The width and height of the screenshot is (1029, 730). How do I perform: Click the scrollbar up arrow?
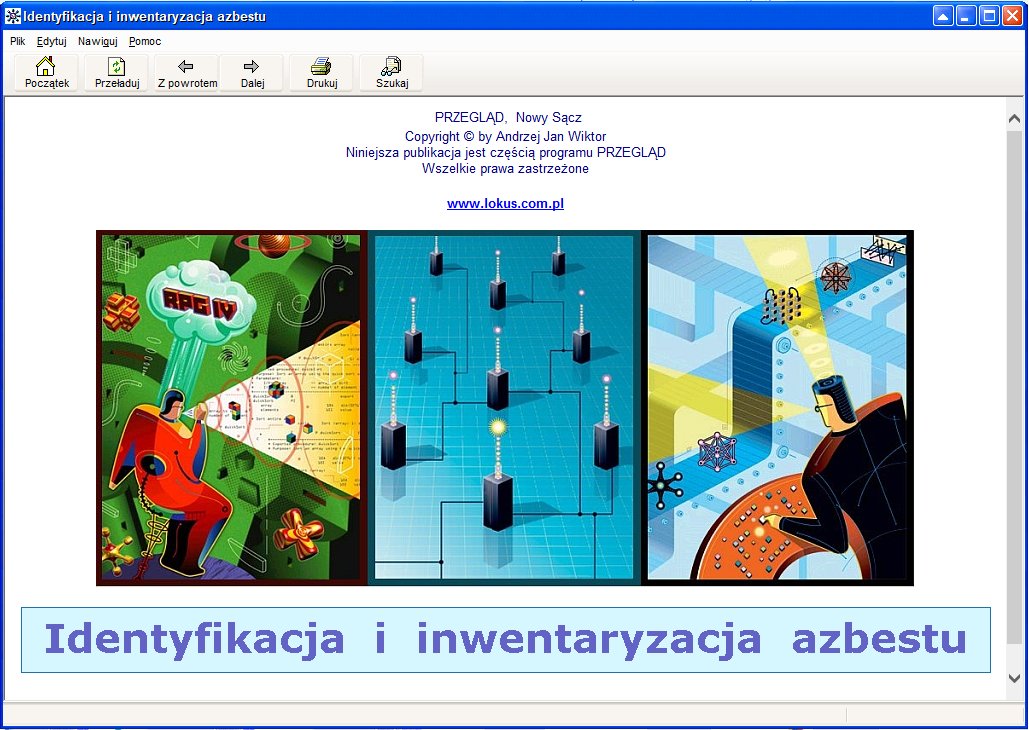pyautogui.click(x=1015, y=119)
